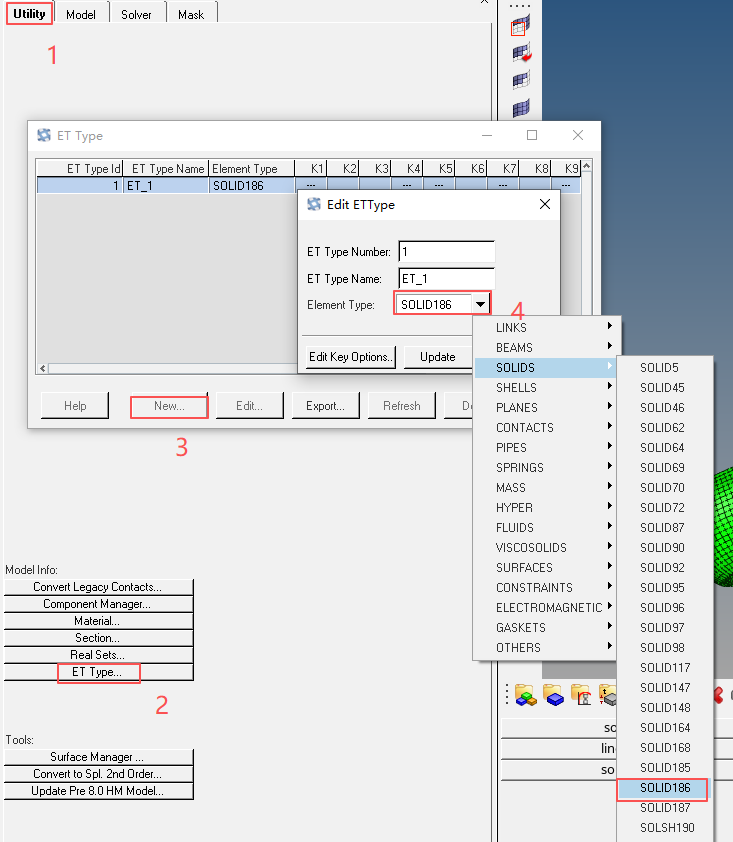Click in the ET Type Name field
Screen dimensions: 733x842
pyautogui.click(x=446, y=279)
